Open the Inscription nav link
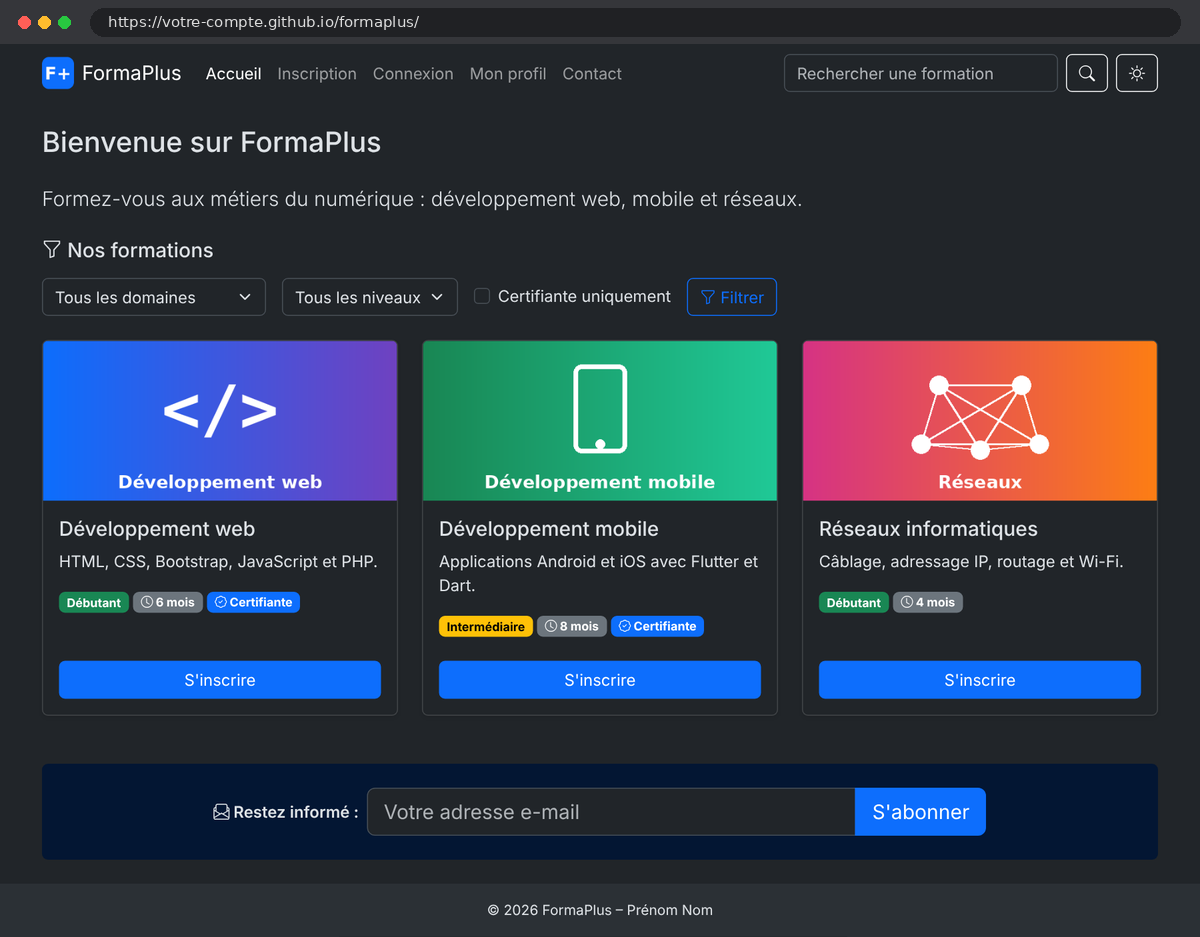This screenshot has height=937, width=1200. point(317,73)
